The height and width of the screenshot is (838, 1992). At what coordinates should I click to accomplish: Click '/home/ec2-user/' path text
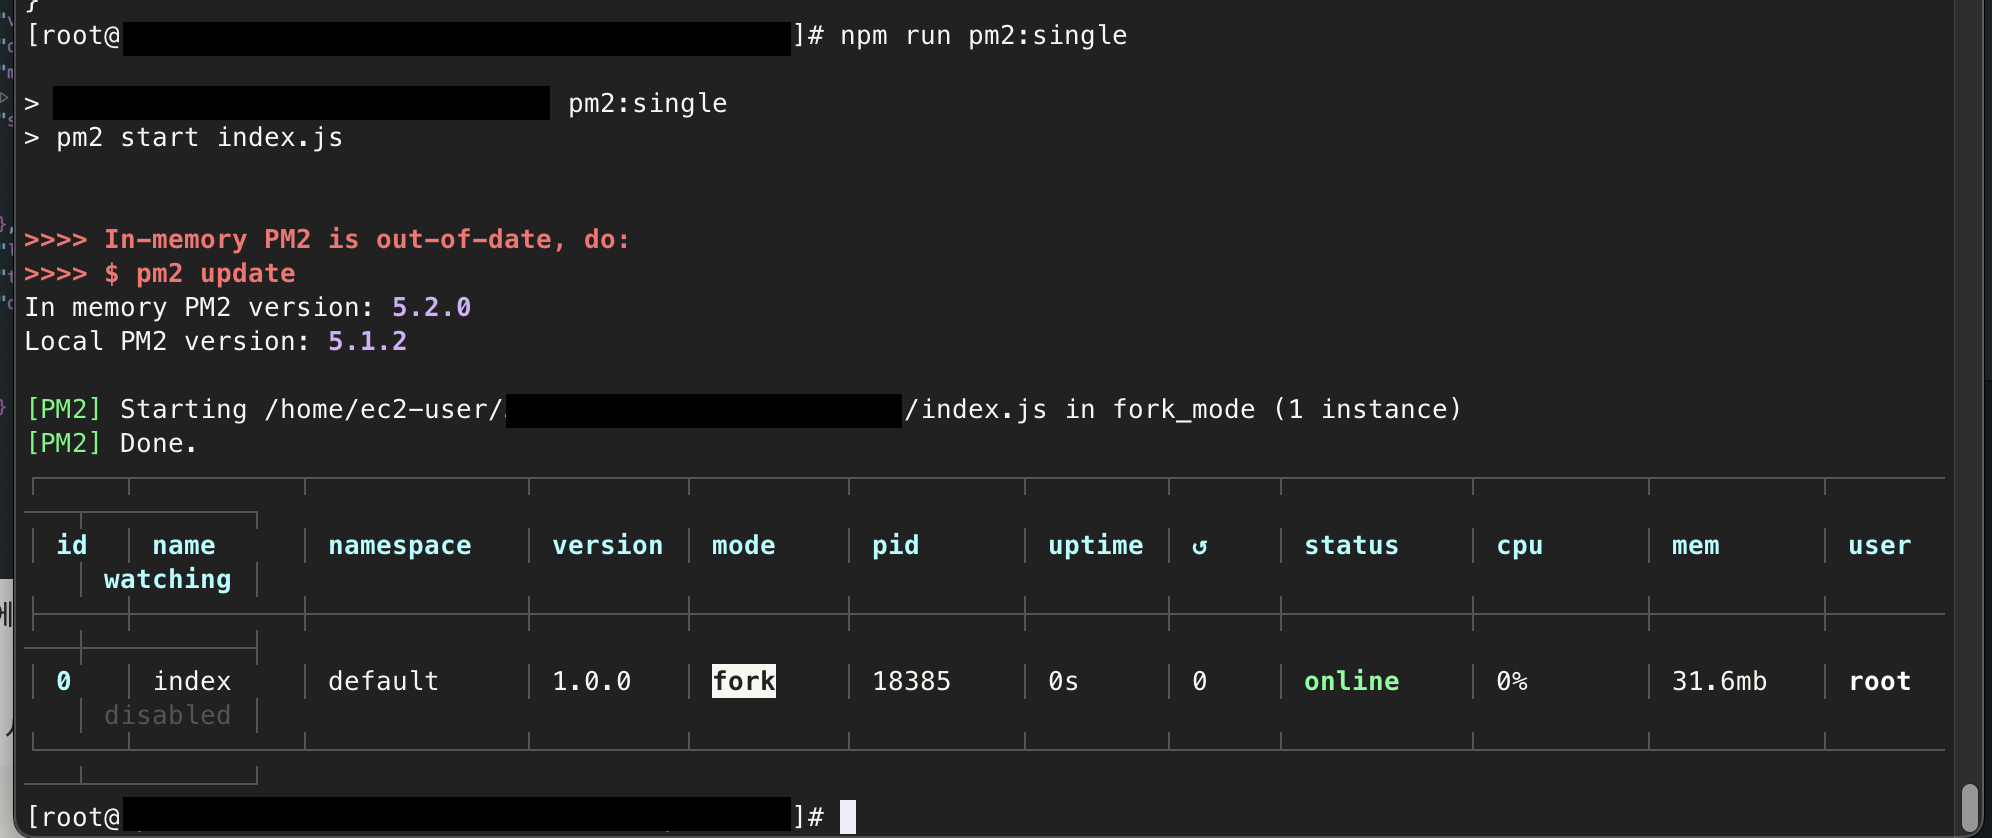383,409
